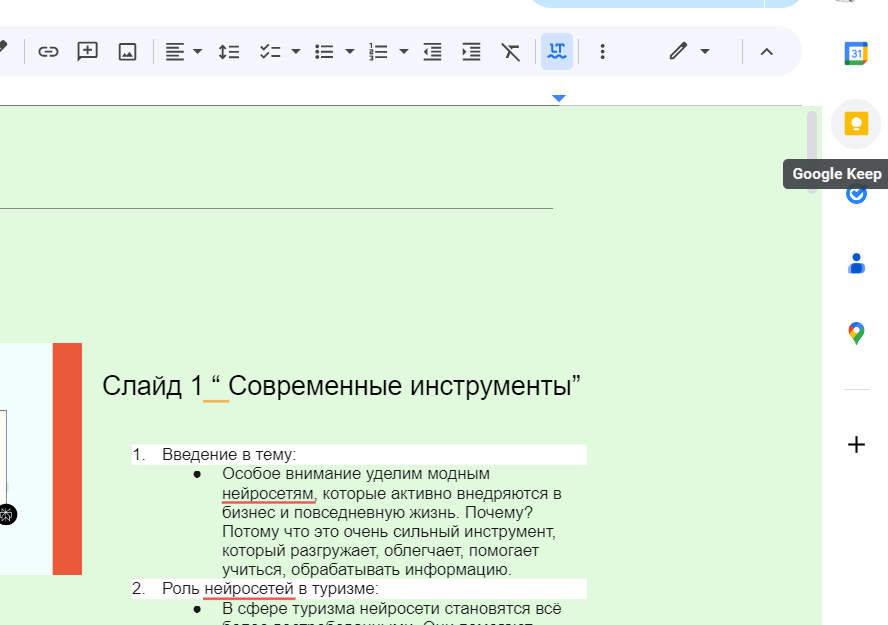Insert an image
This screenshot has height=625, width=888.
(x=126, y=51)
